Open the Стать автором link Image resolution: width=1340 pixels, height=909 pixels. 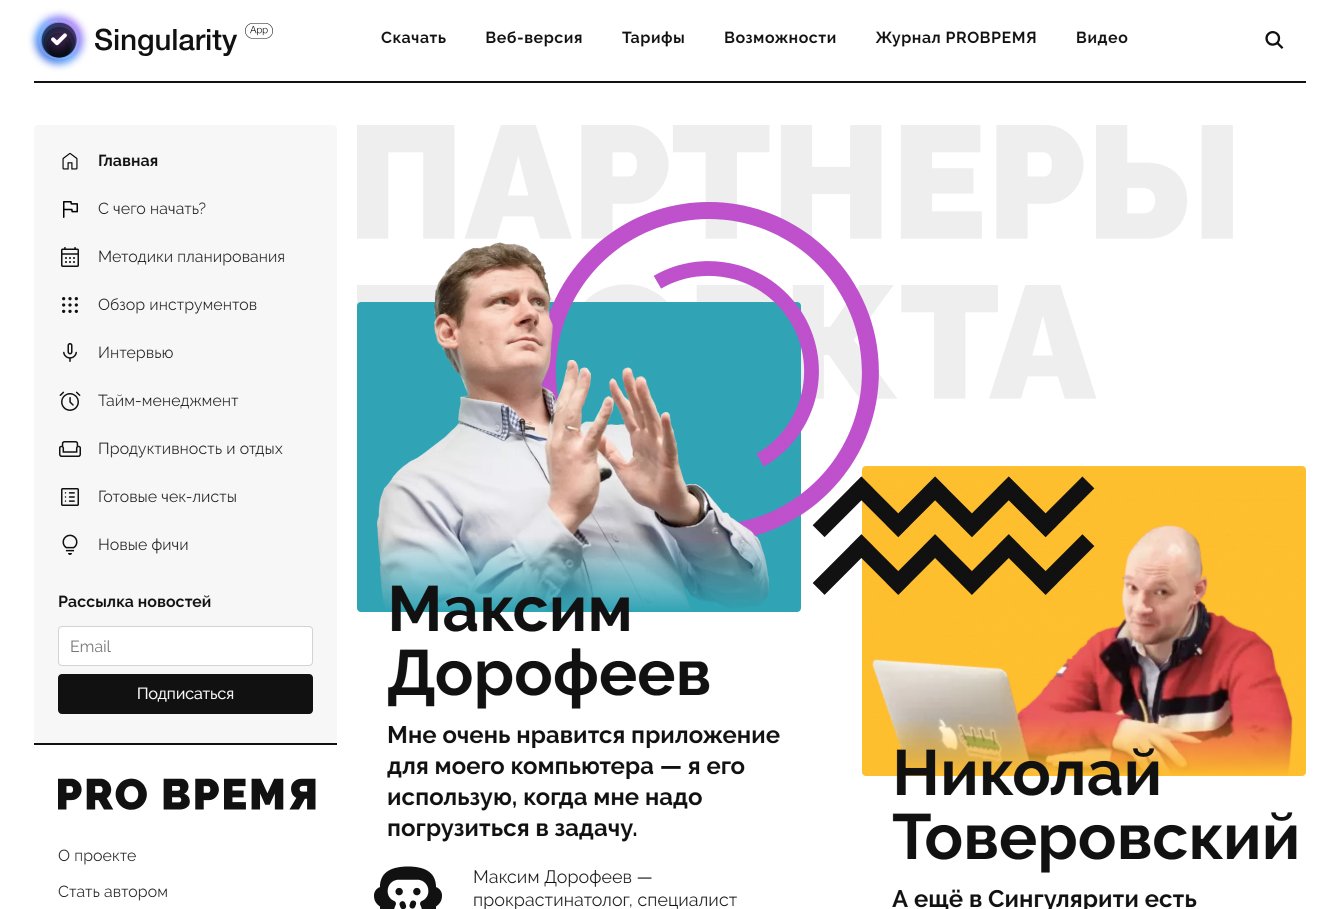[x=113, y=892]
